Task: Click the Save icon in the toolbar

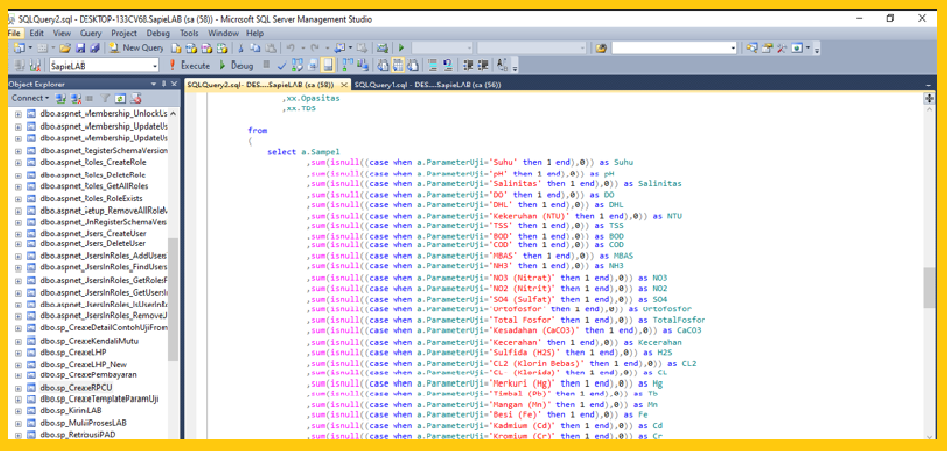Action: pos(80,48)
